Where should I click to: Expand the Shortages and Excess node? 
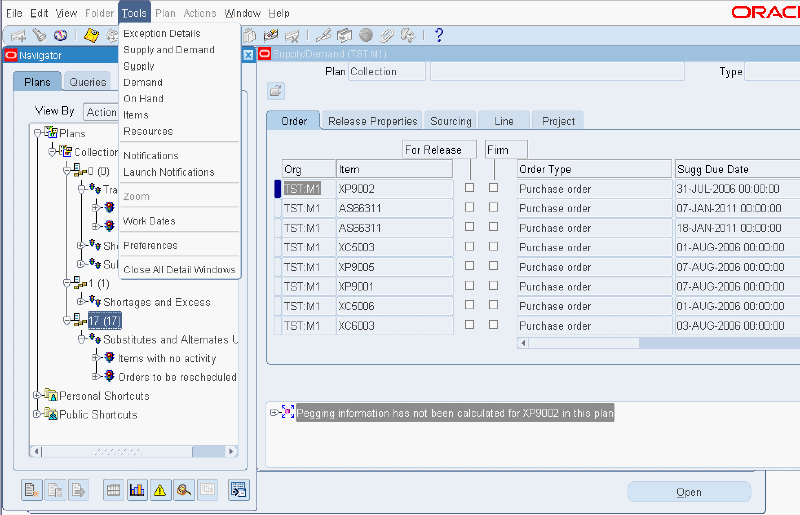point(81,302)
